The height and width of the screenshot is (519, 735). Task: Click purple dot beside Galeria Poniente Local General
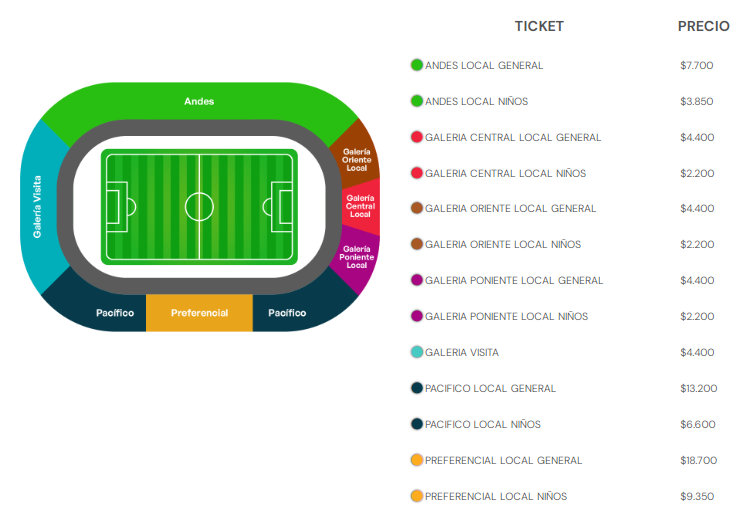417,280
